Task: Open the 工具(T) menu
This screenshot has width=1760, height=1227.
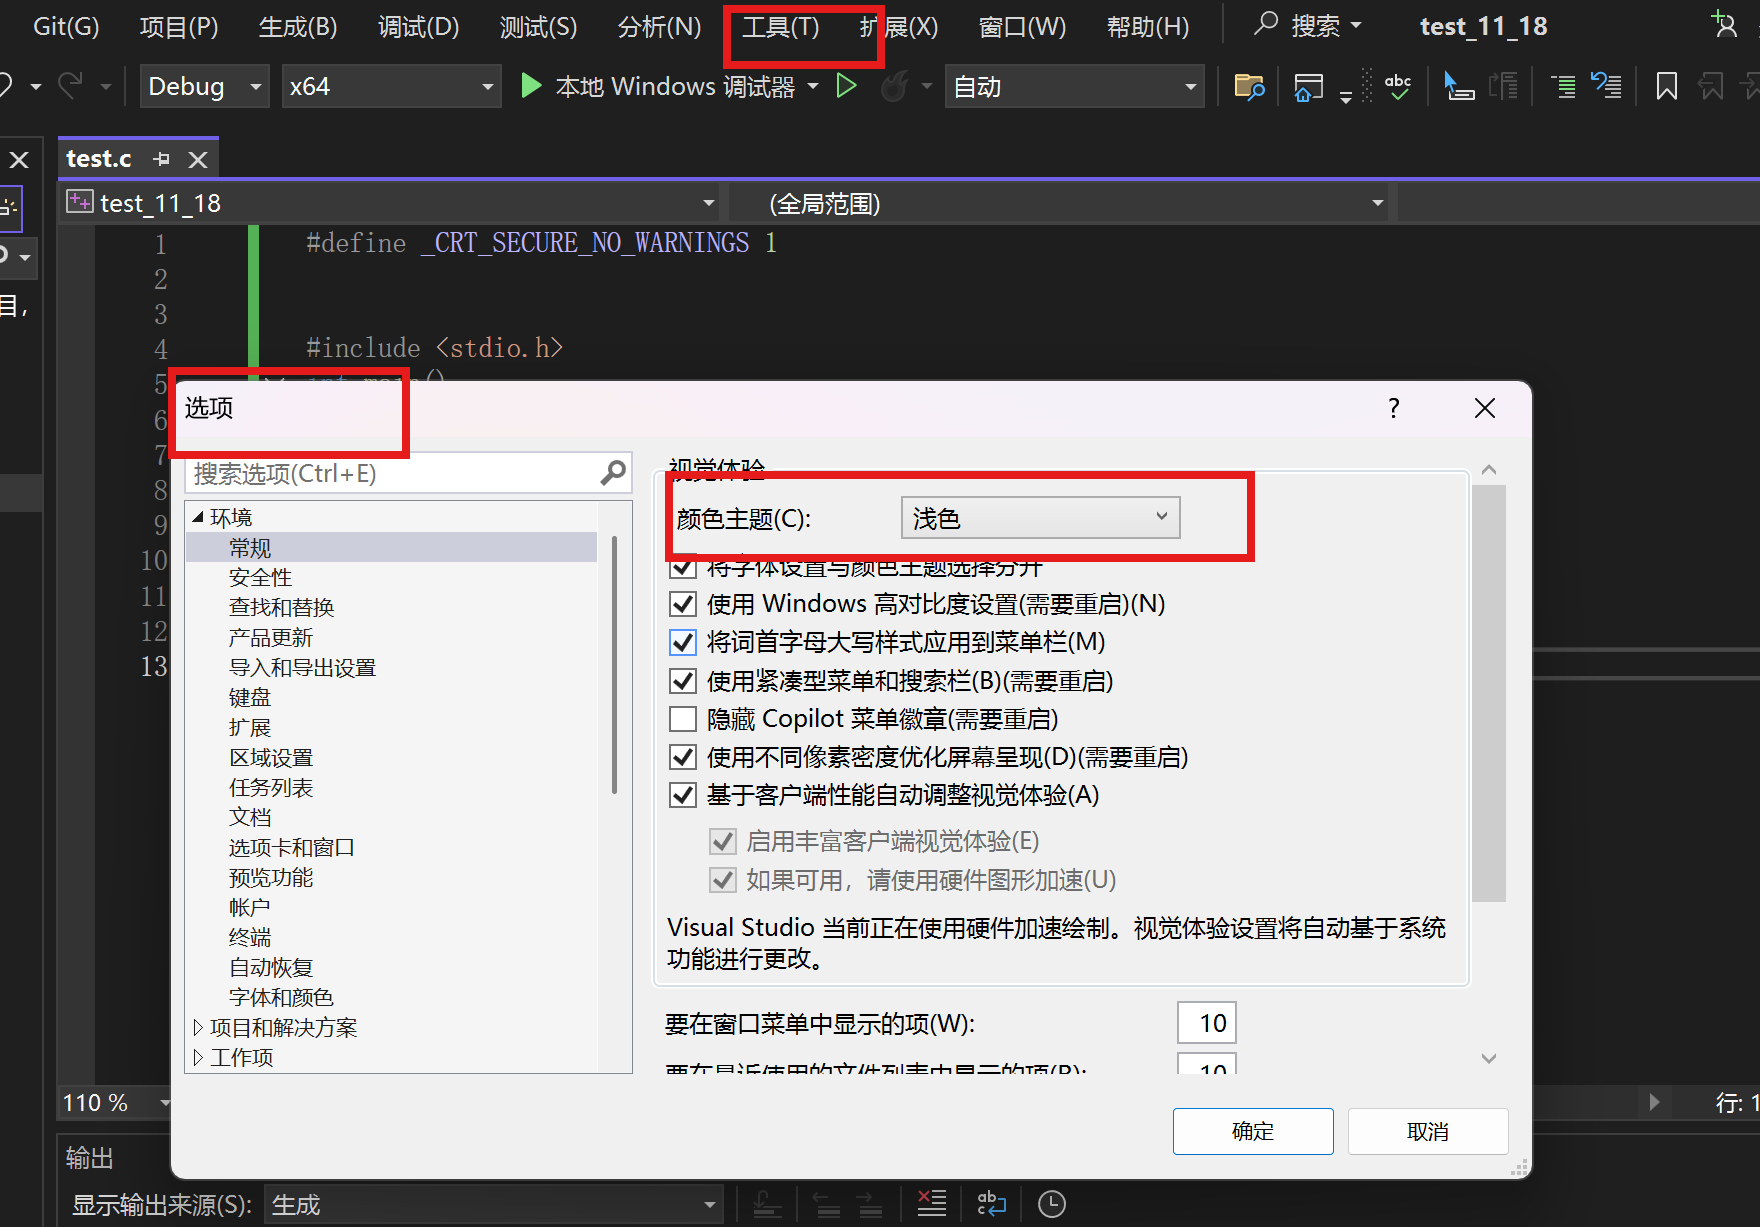Action: click(x=780, y=26)
